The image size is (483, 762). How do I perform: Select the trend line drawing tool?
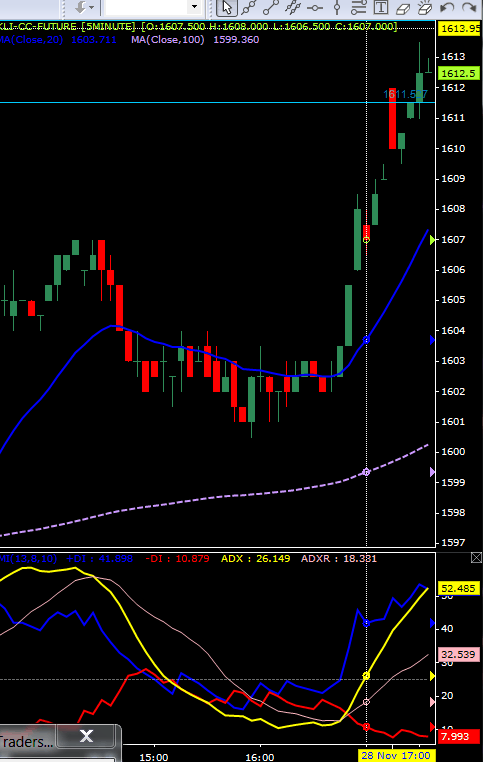(x=271, y=7)
